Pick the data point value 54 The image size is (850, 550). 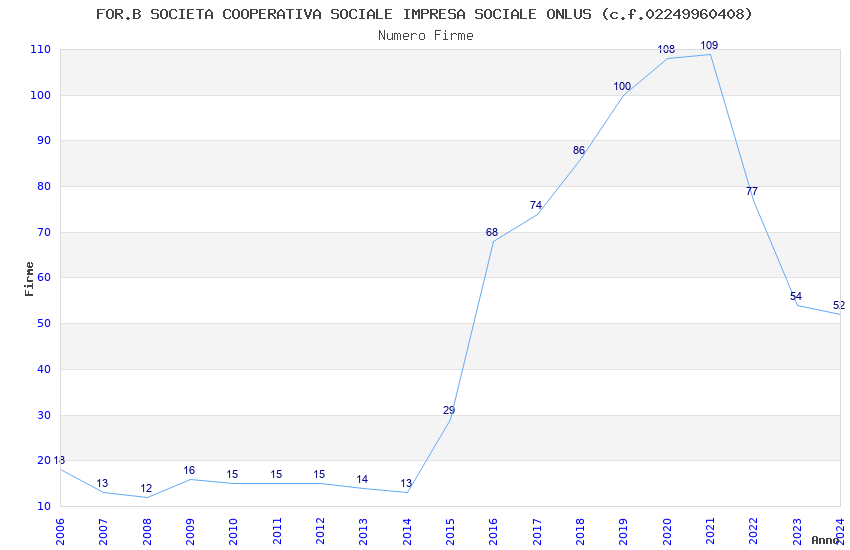click(x=796, y=296)
